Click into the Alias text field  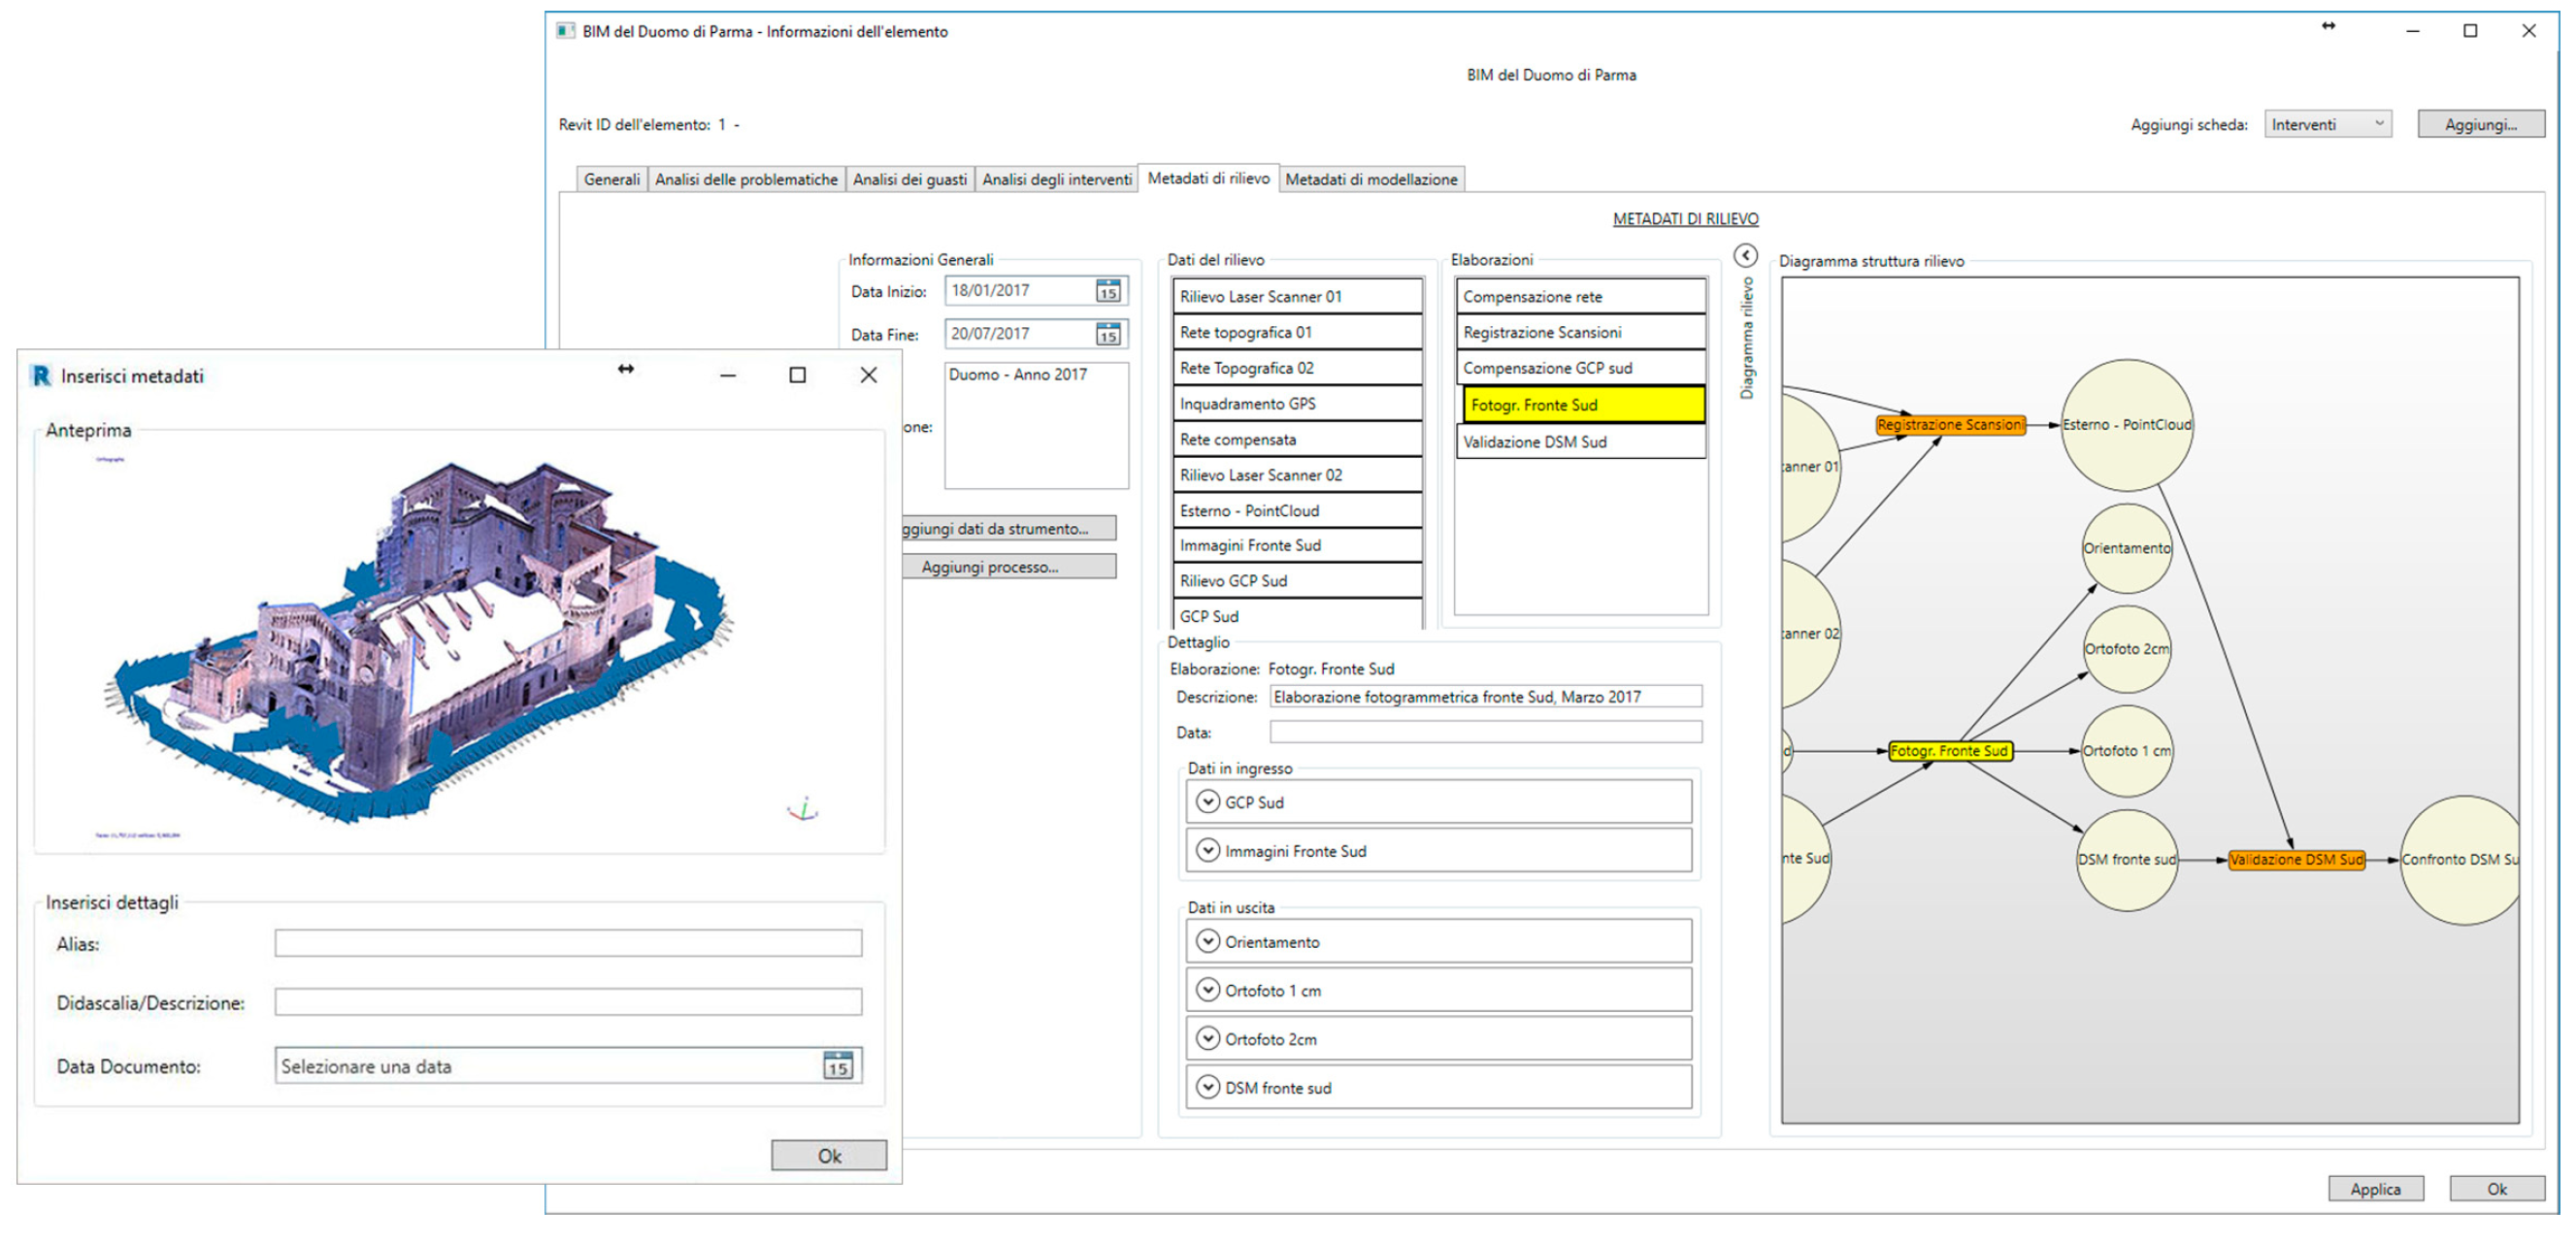click(x=568, y=943)
